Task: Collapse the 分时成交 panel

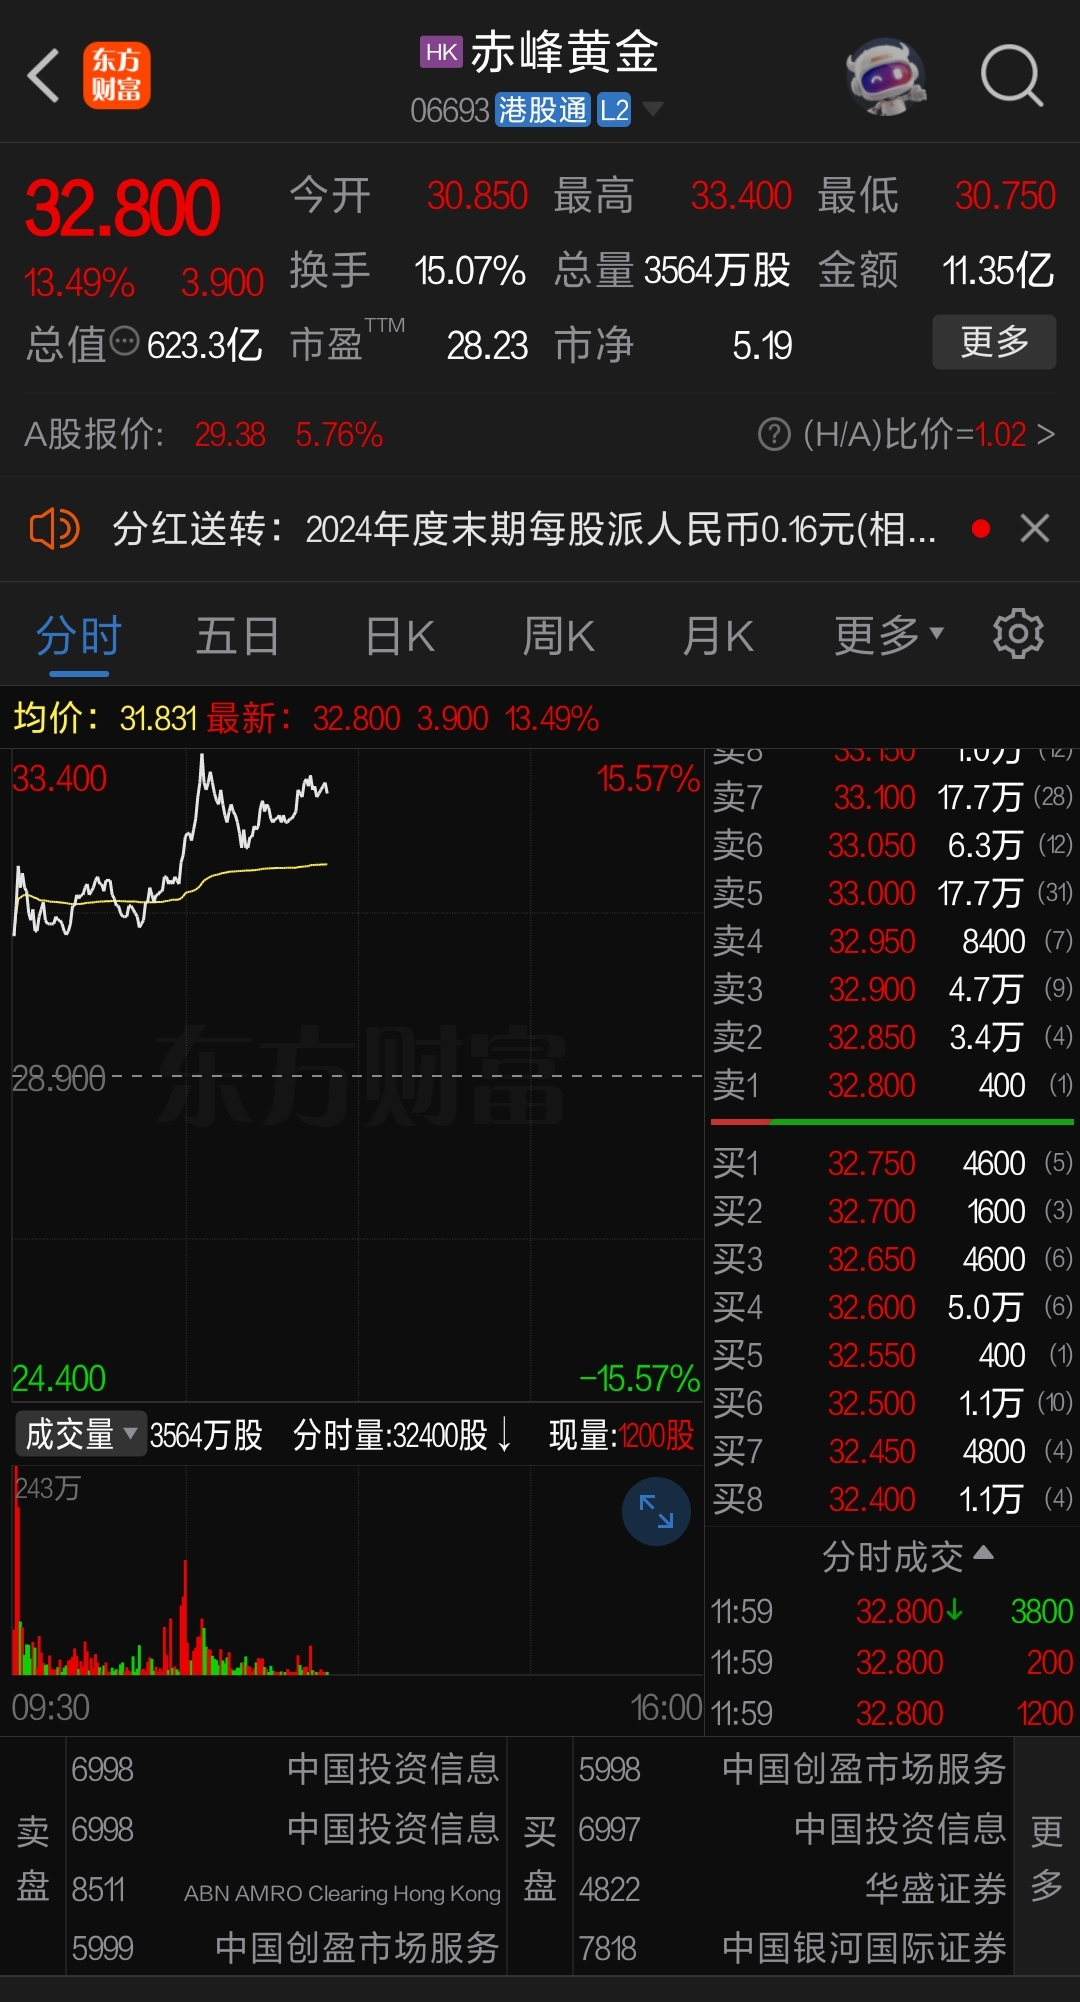Action: 907,1557
